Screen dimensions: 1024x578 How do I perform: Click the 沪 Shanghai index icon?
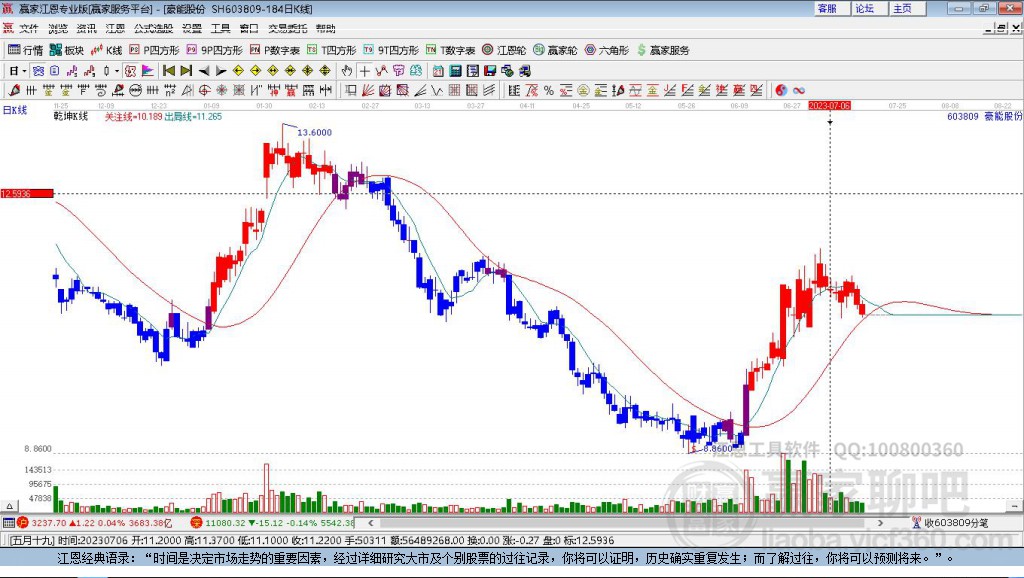tap(23, 522)
